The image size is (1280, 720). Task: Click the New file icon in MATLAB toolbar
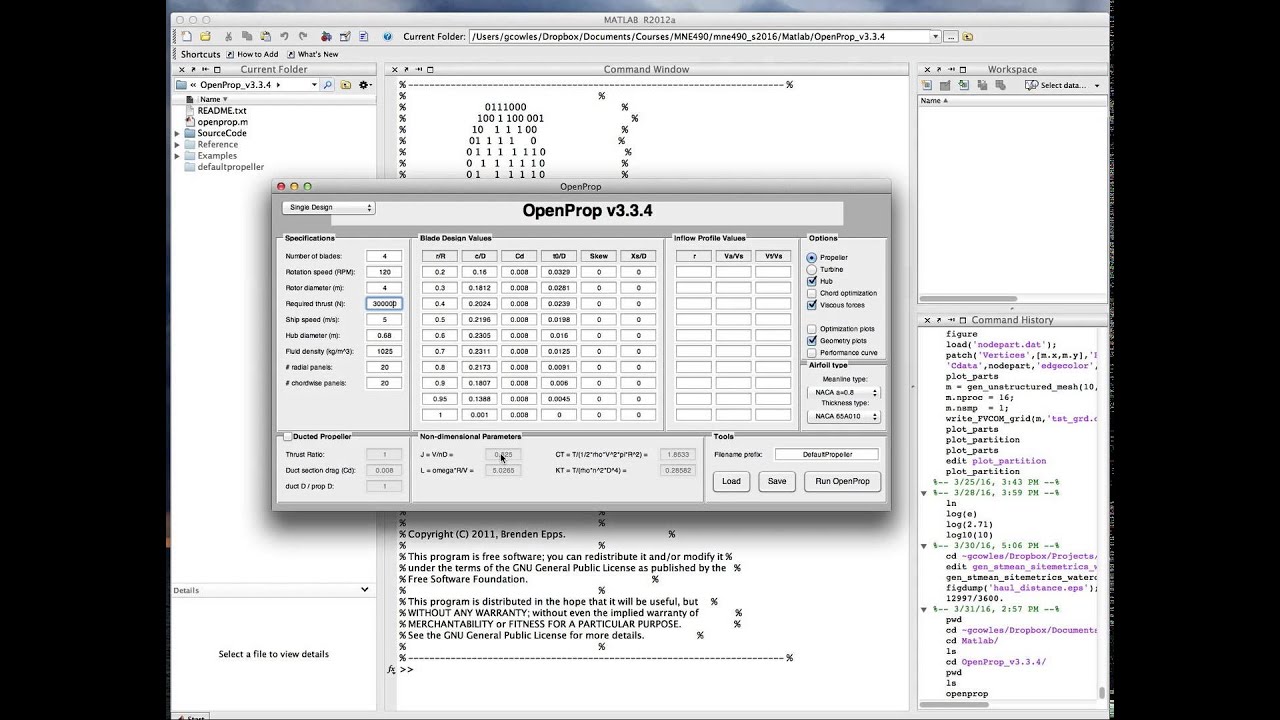[186, 36]
